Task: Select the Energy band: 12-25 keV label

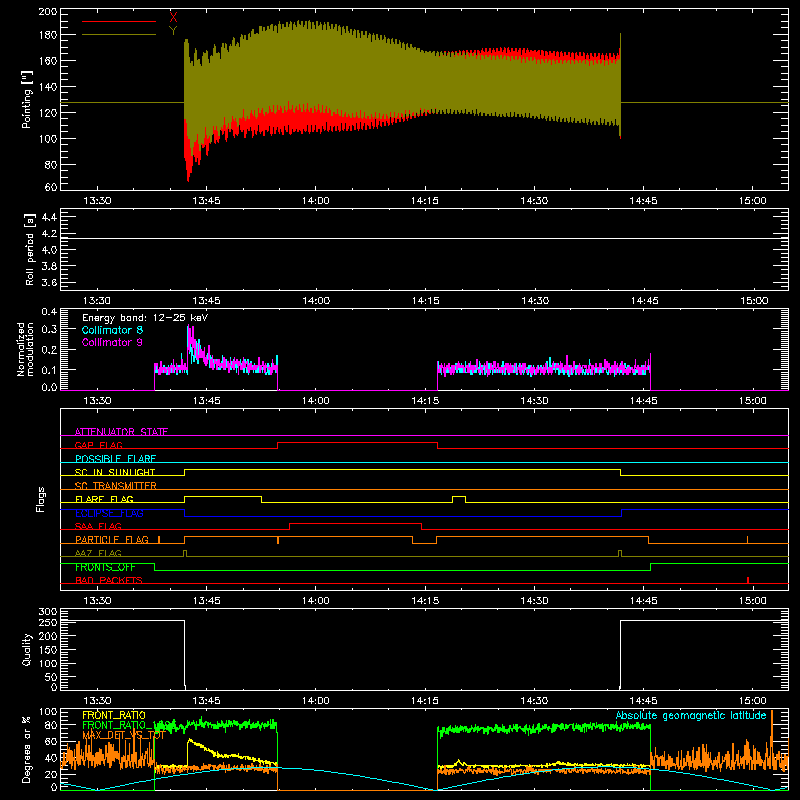Action: 145,318
